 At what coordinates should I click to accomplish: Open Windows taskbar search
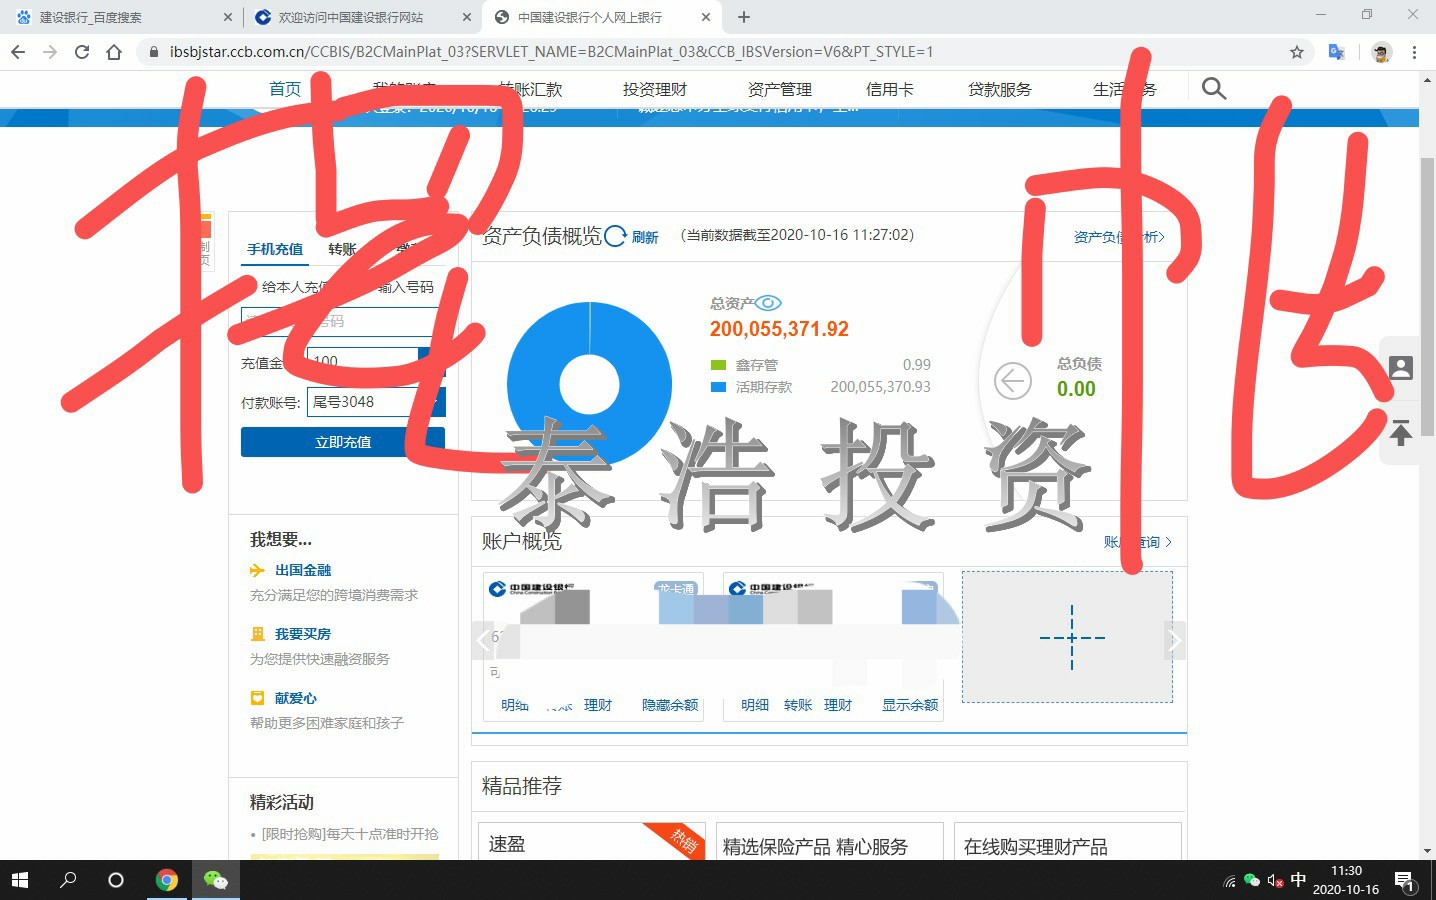(68, 880)
